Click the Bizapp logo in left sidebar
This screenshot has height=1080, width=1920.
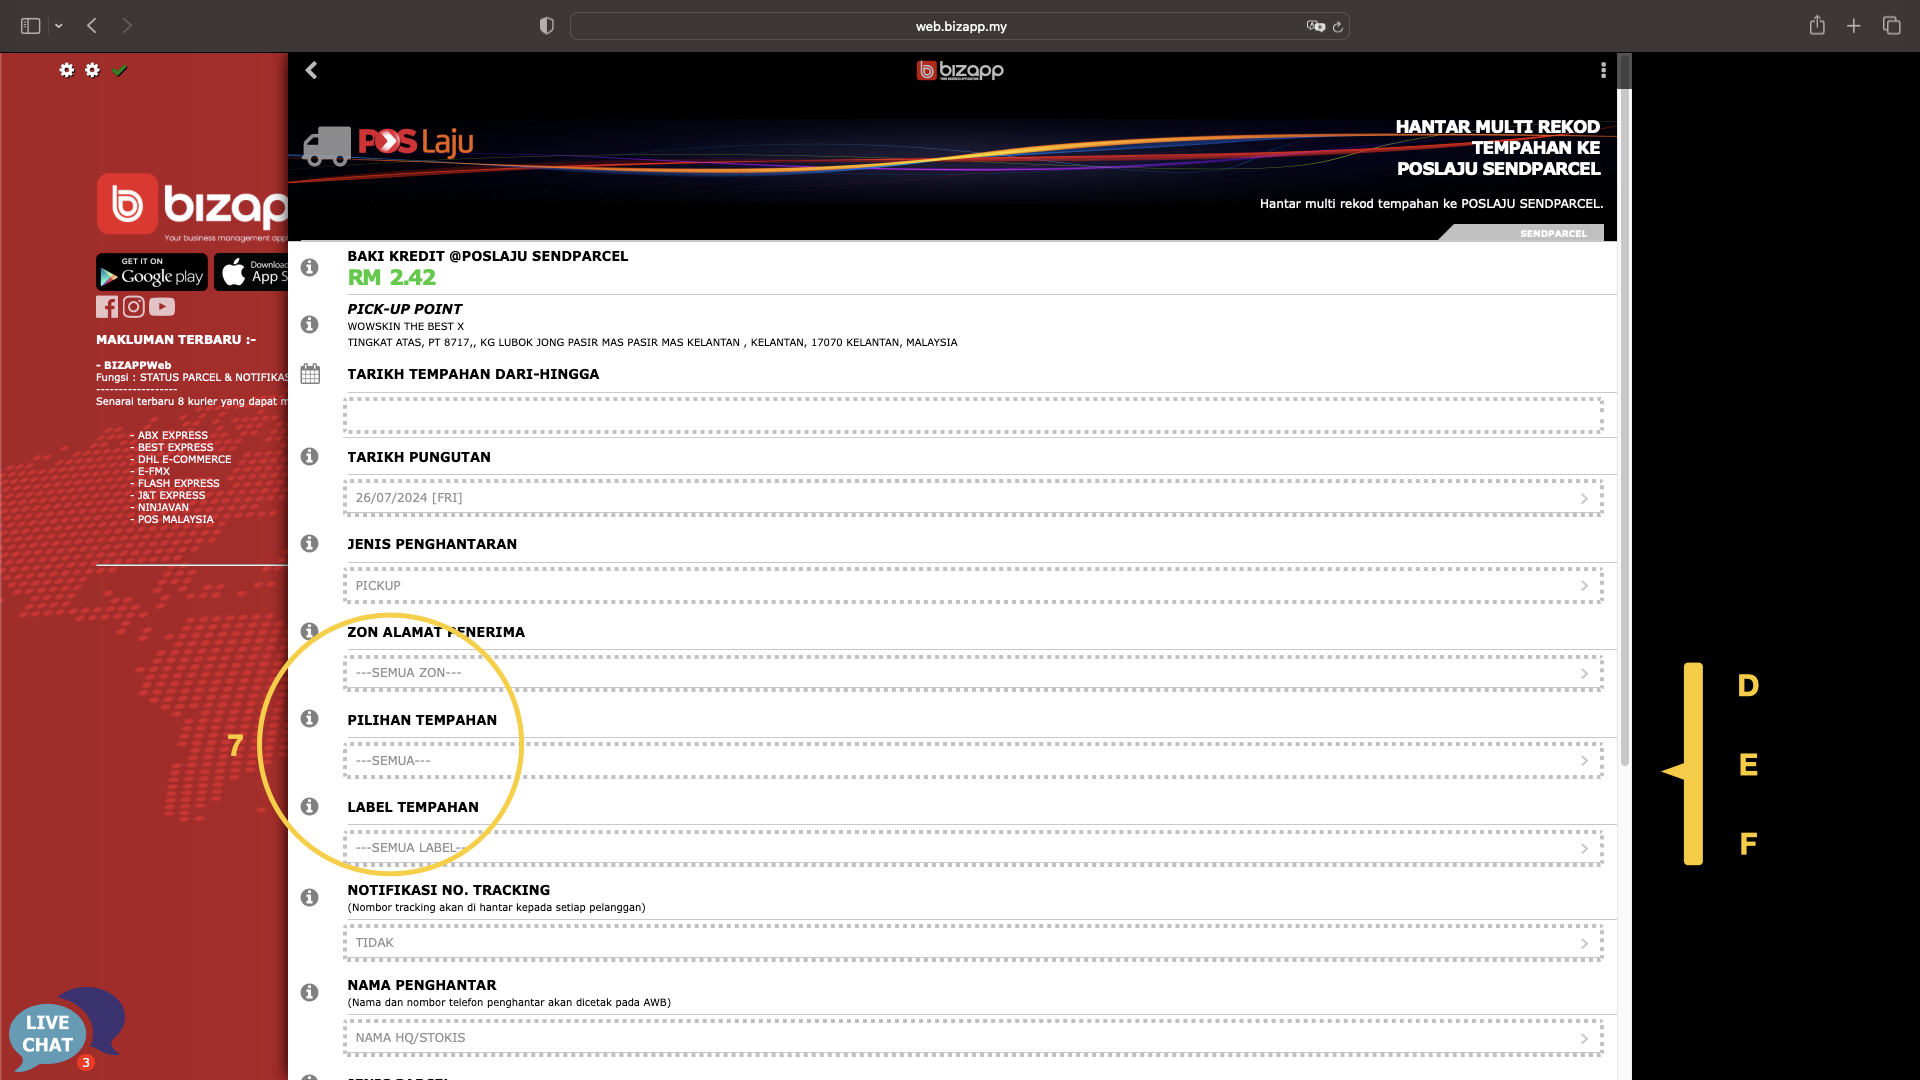point(192,207)
